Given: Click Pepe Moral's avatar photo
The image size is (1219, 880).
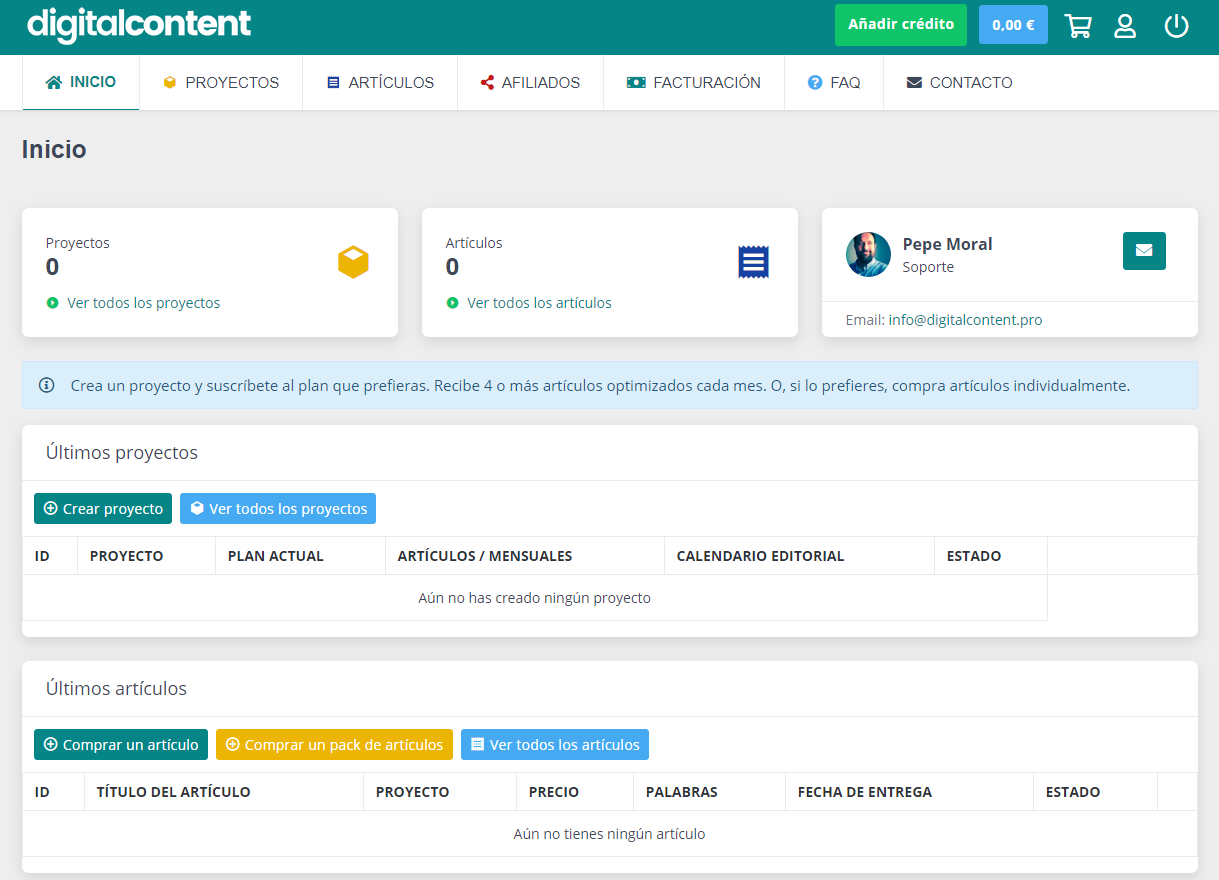Looking at the screenshot, I should (868, 255).
